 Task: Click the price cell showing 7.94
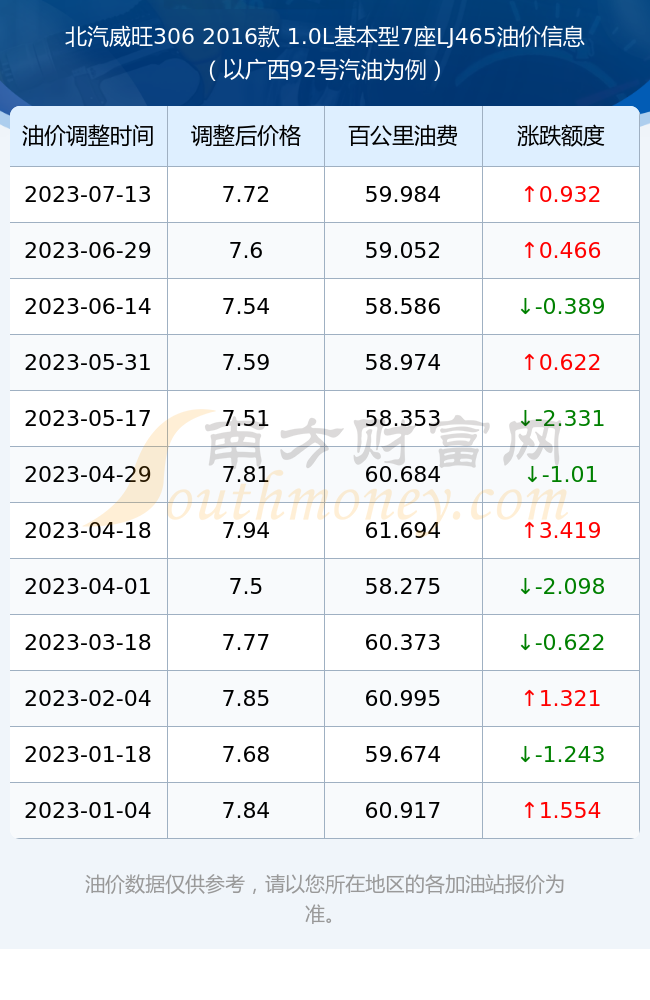click(246, 531)
